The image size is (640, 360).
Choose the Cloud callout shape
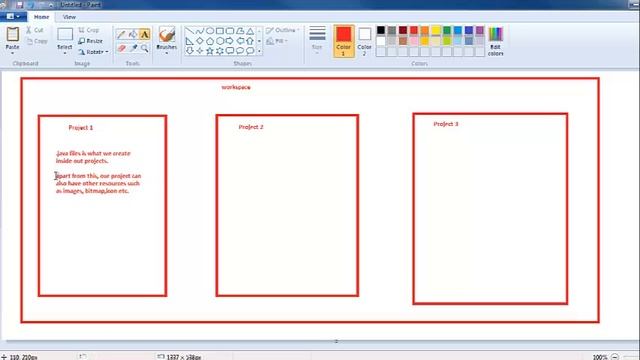pyautogui.click(x=250, y=51)
